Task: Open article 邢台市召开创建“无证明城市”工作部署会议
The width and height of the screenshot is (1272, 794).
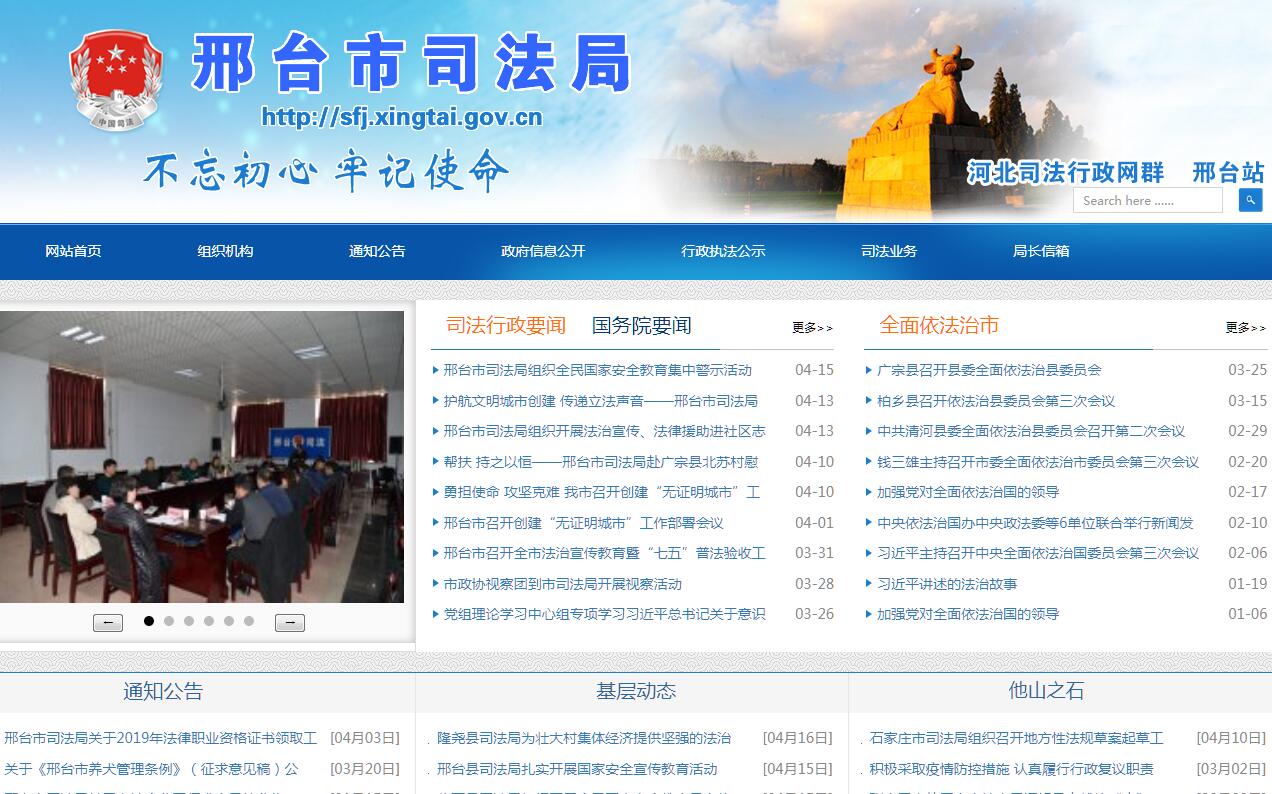Action: tap(583, 523)
